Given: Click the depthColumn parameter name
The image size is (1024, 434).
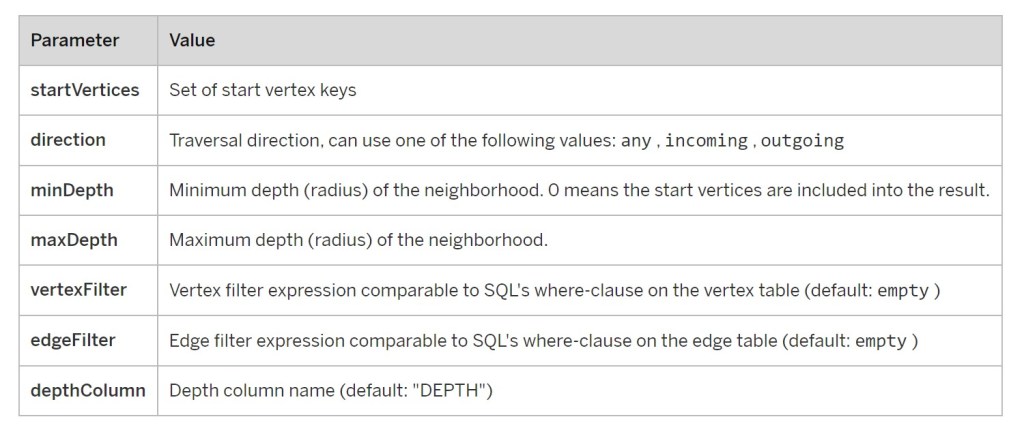Looking at the screenshot, I should pyautogui.click(x=88, y=390).
